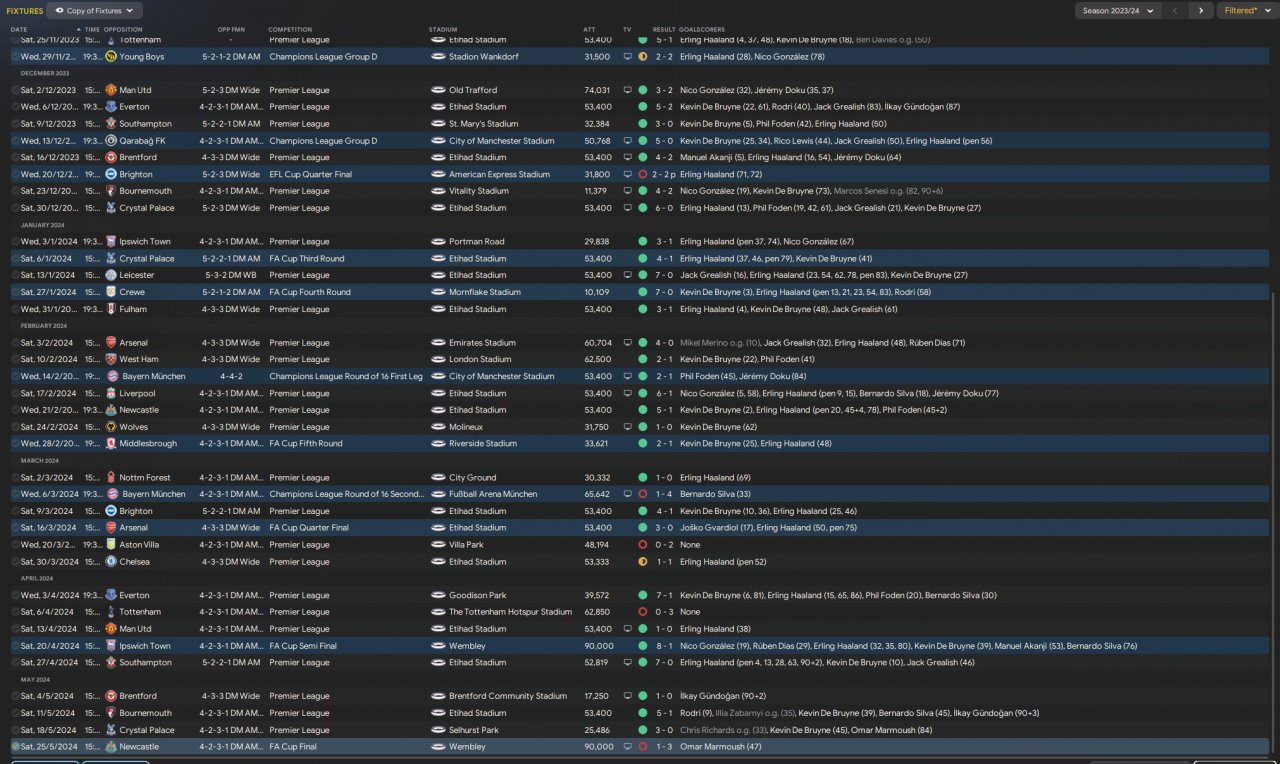Tick the Sat, 2/12/2023 Man Utd fixture checkbox
This screenshot has height=764, width=1280.
(x=15, y=90)
